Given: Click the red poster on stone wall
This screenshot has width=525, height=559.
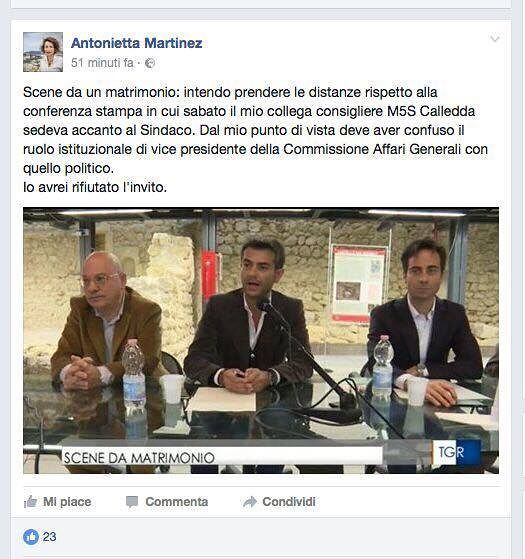Looking at the screenshot, I should coord(358,283).
